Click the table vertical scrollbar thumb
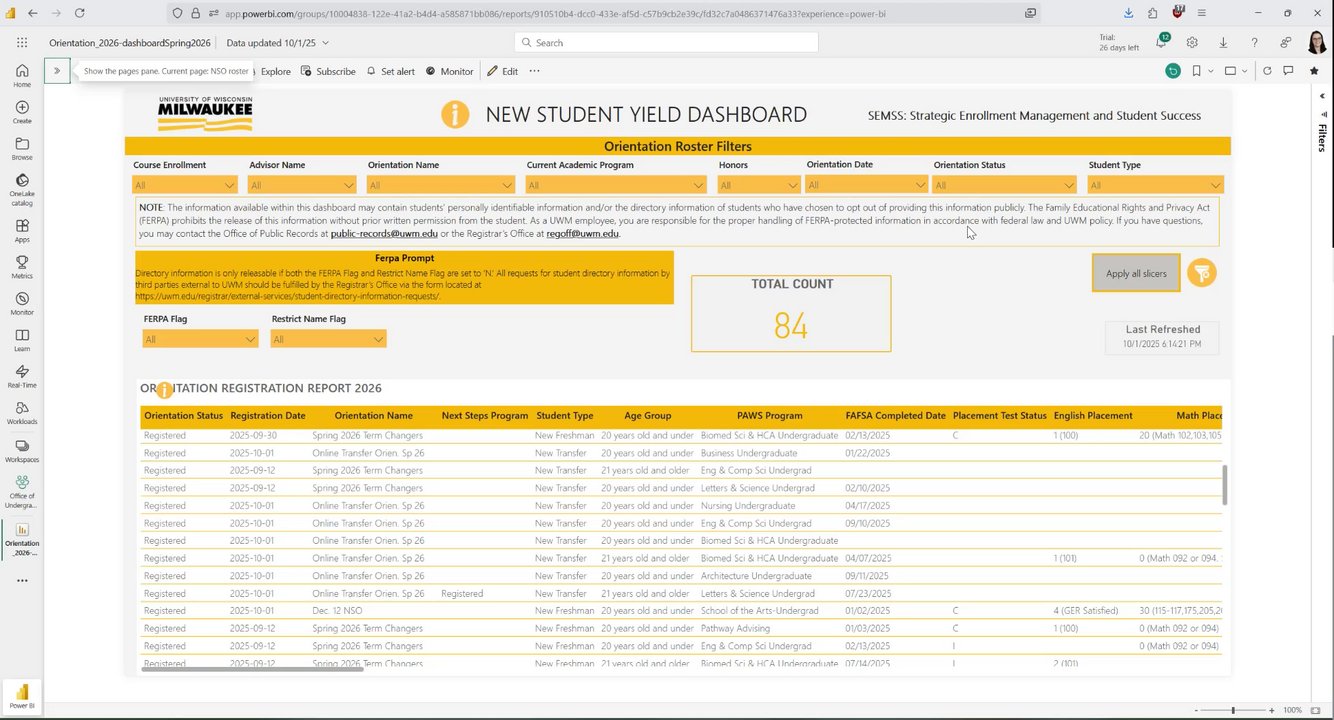 1225,484
